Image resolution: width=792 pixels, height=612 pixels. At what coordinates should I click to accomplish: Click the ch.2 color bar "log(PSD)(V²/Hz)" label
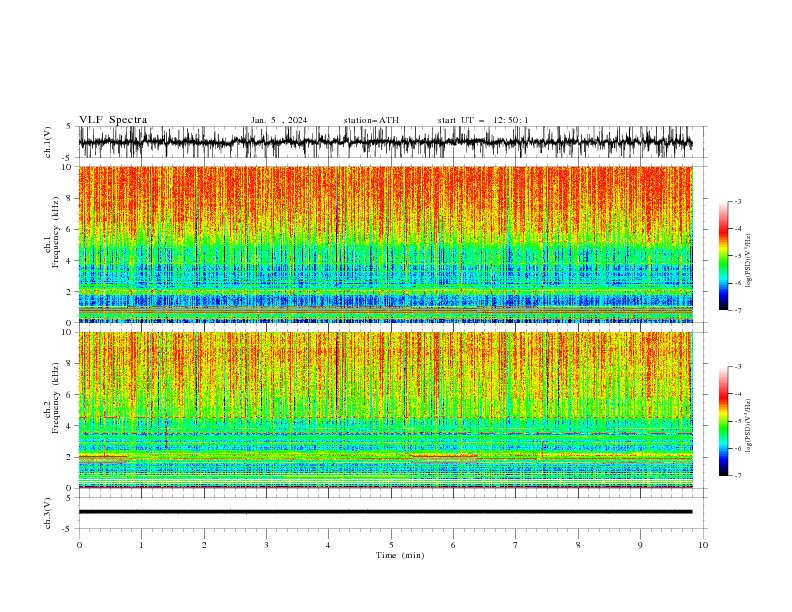click(748, 425)
